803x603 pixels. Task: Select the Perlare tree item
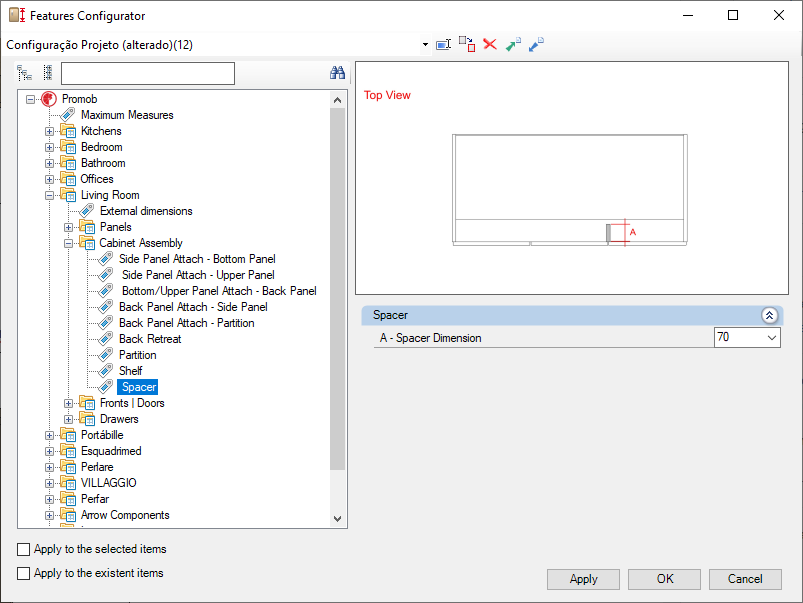[x=97, y=467]
